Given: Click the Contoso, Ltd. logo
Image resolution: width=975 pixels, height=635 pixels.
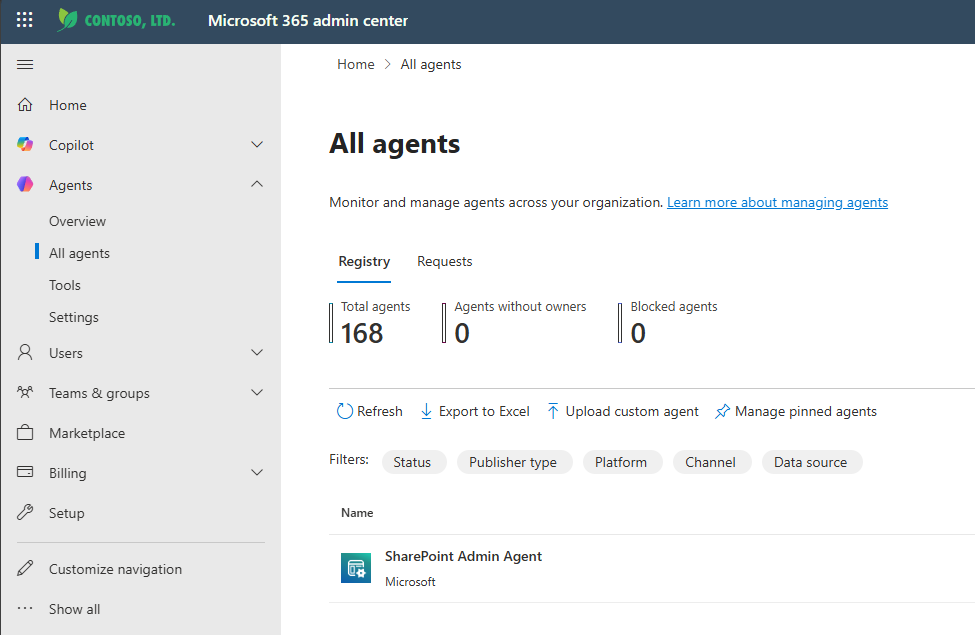Looking at the screenshot, I should 116,20.
